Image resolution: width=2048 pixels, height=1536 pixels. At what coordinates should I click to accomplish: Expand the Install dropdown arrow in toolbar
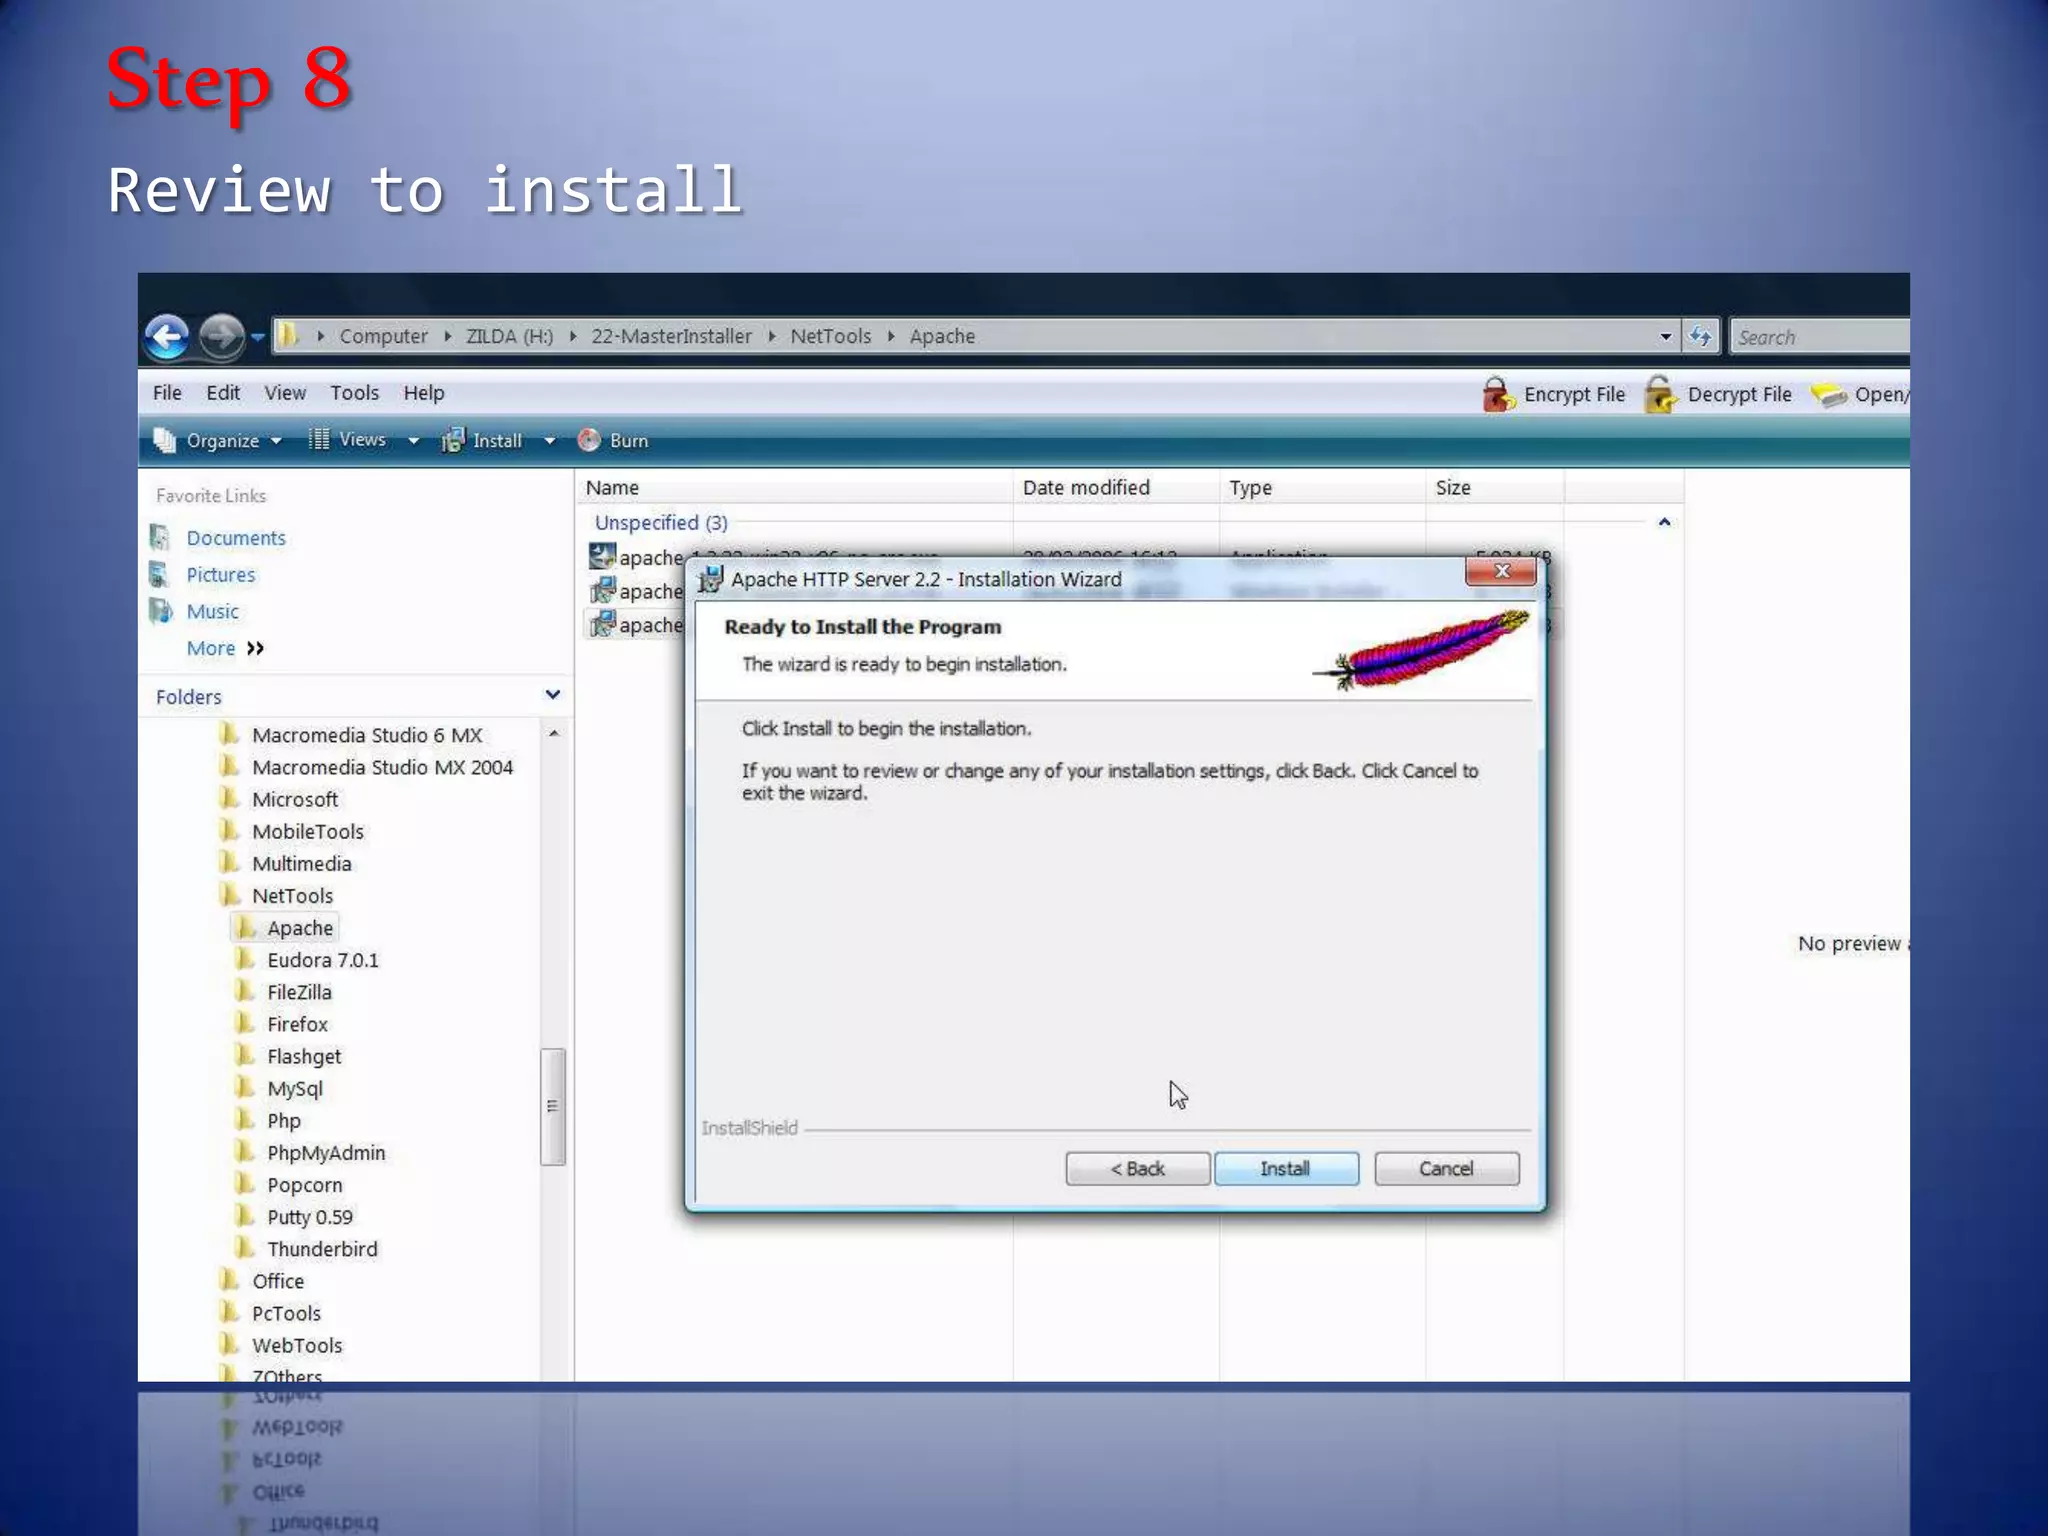549,441
